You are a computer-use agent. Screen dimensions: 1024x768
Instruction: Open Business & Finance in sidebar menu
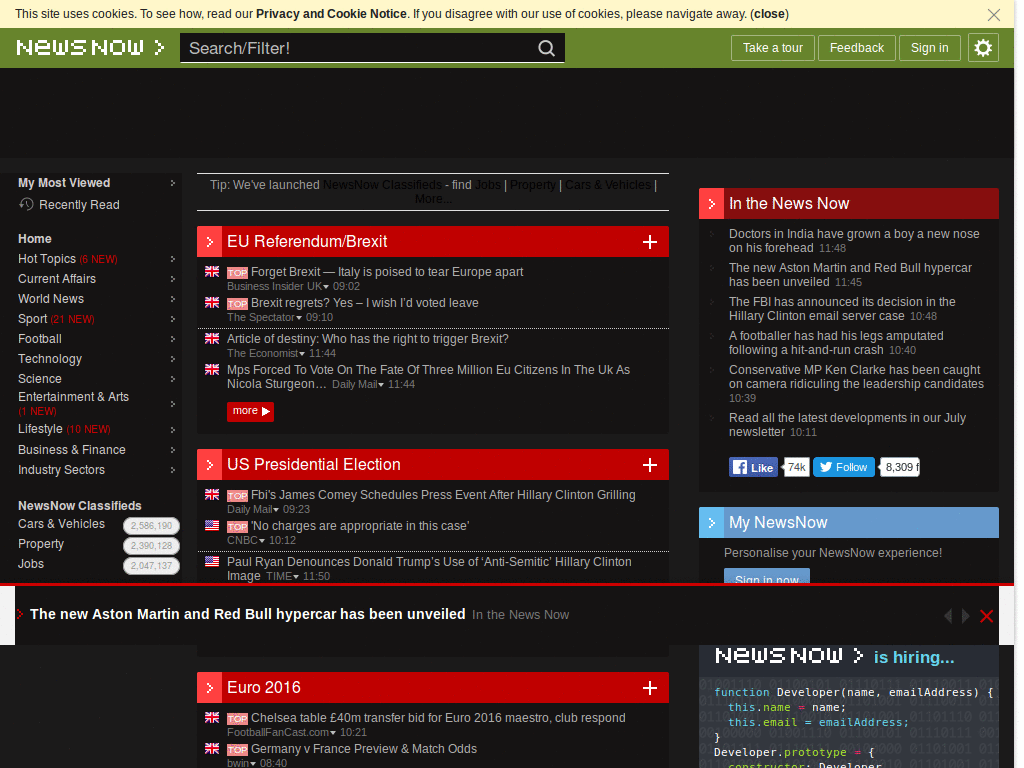[x=72, y=450]
